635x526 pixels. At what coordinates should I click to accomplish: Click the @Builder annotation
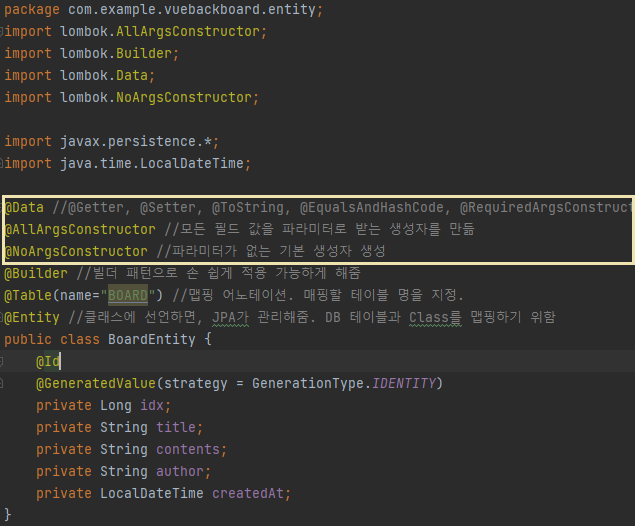pos(36,273)
